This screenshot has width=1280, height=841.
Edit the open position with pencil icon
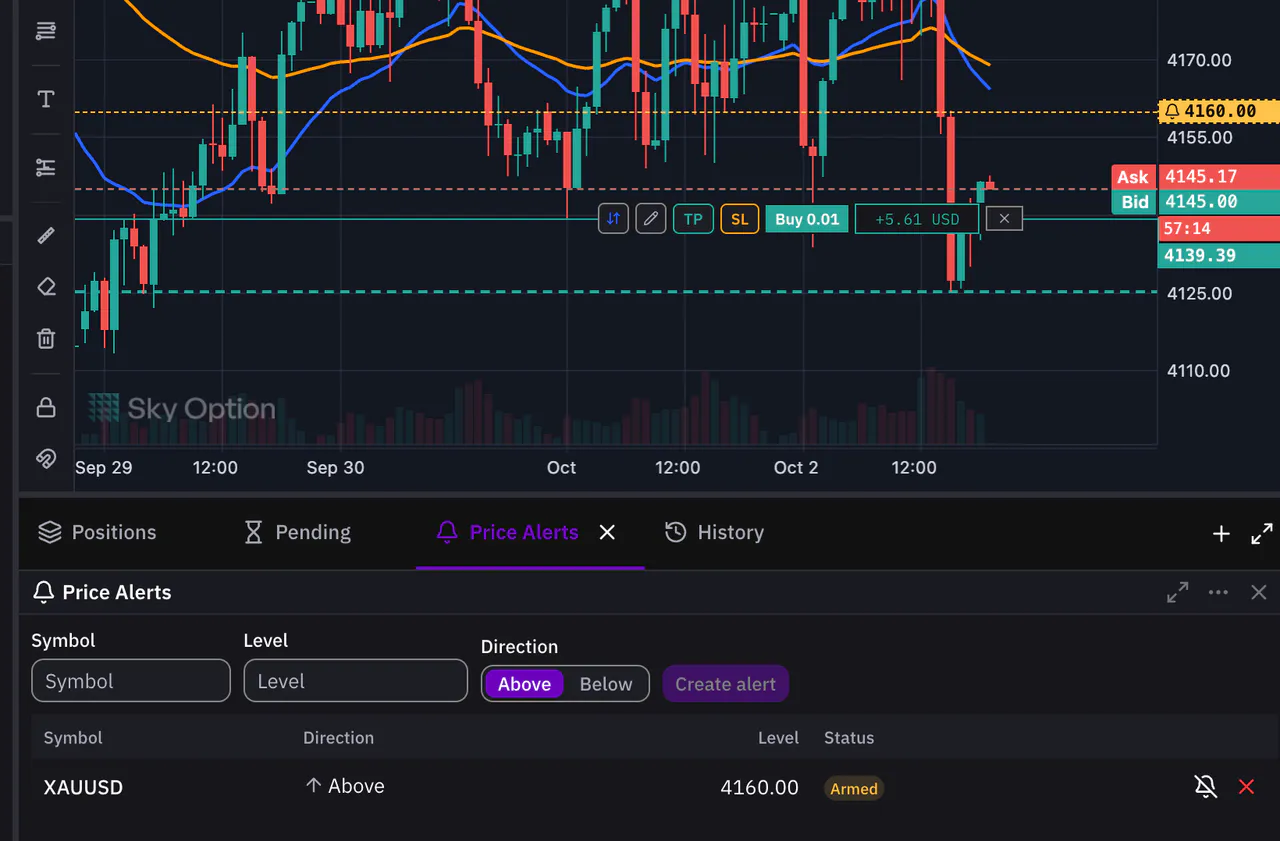point(651,219)
